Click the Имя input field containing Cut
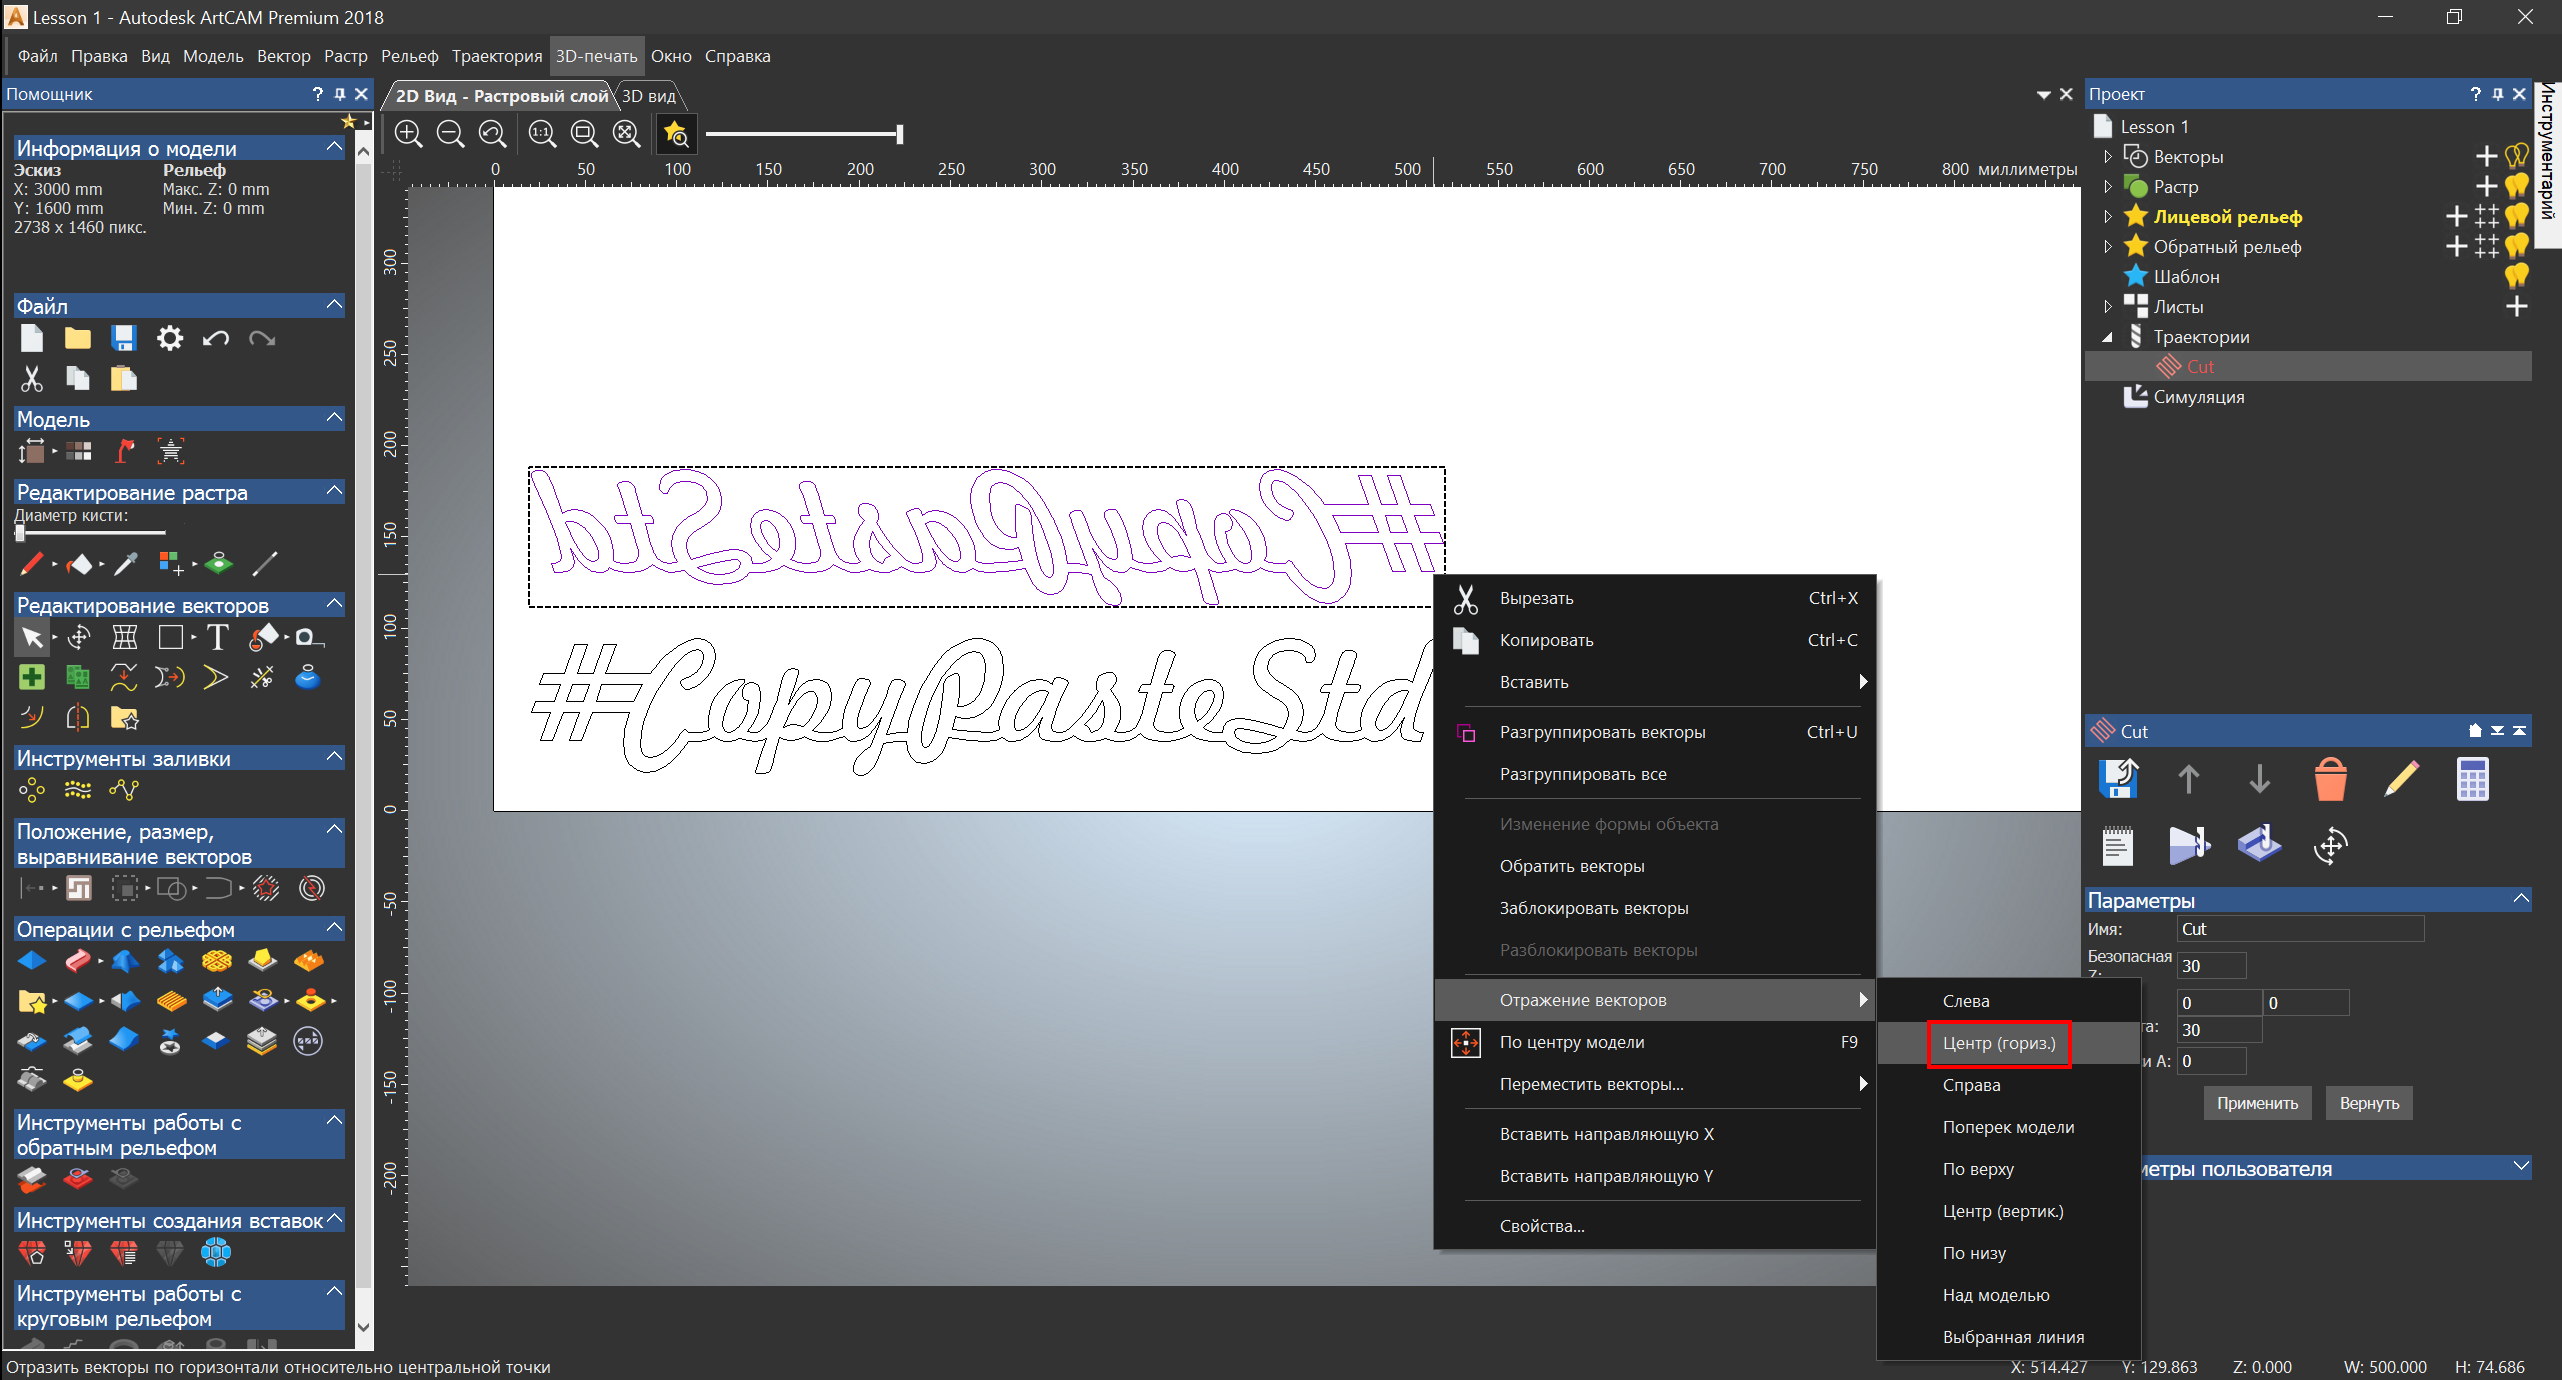Image resolution: width=2562 pixels, height=1380 pixels. tap(2299, 929)
